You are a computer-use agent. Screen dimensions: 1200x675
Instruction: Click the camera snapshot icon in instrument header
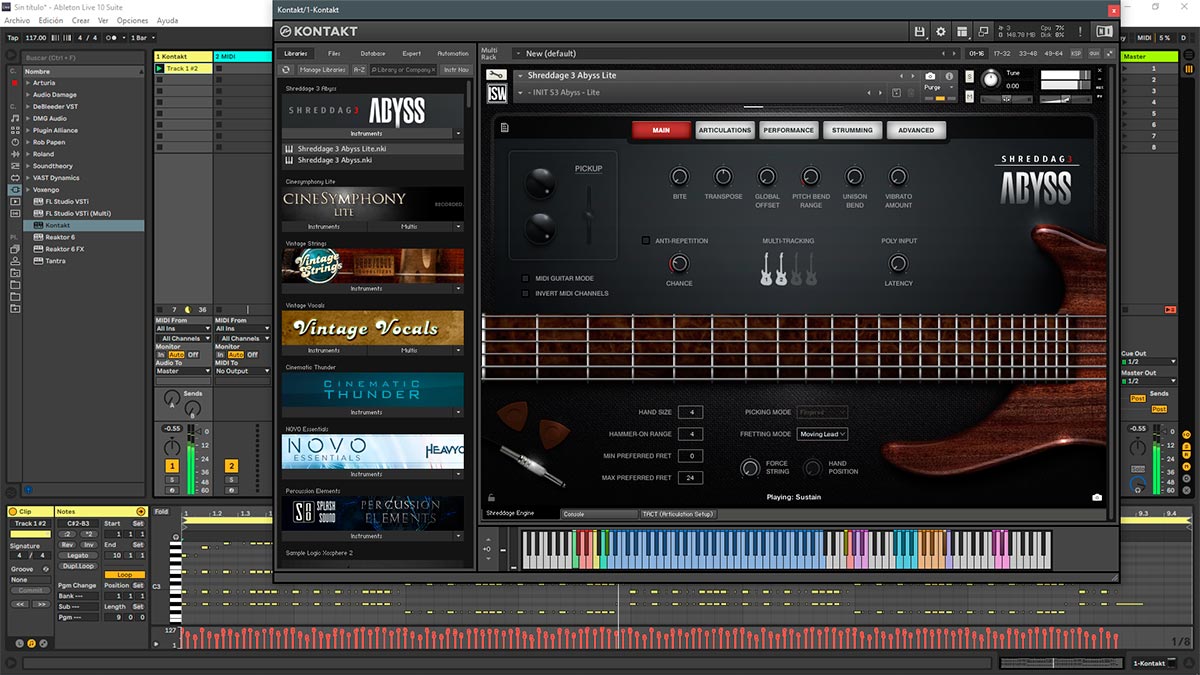click(930, 76)
